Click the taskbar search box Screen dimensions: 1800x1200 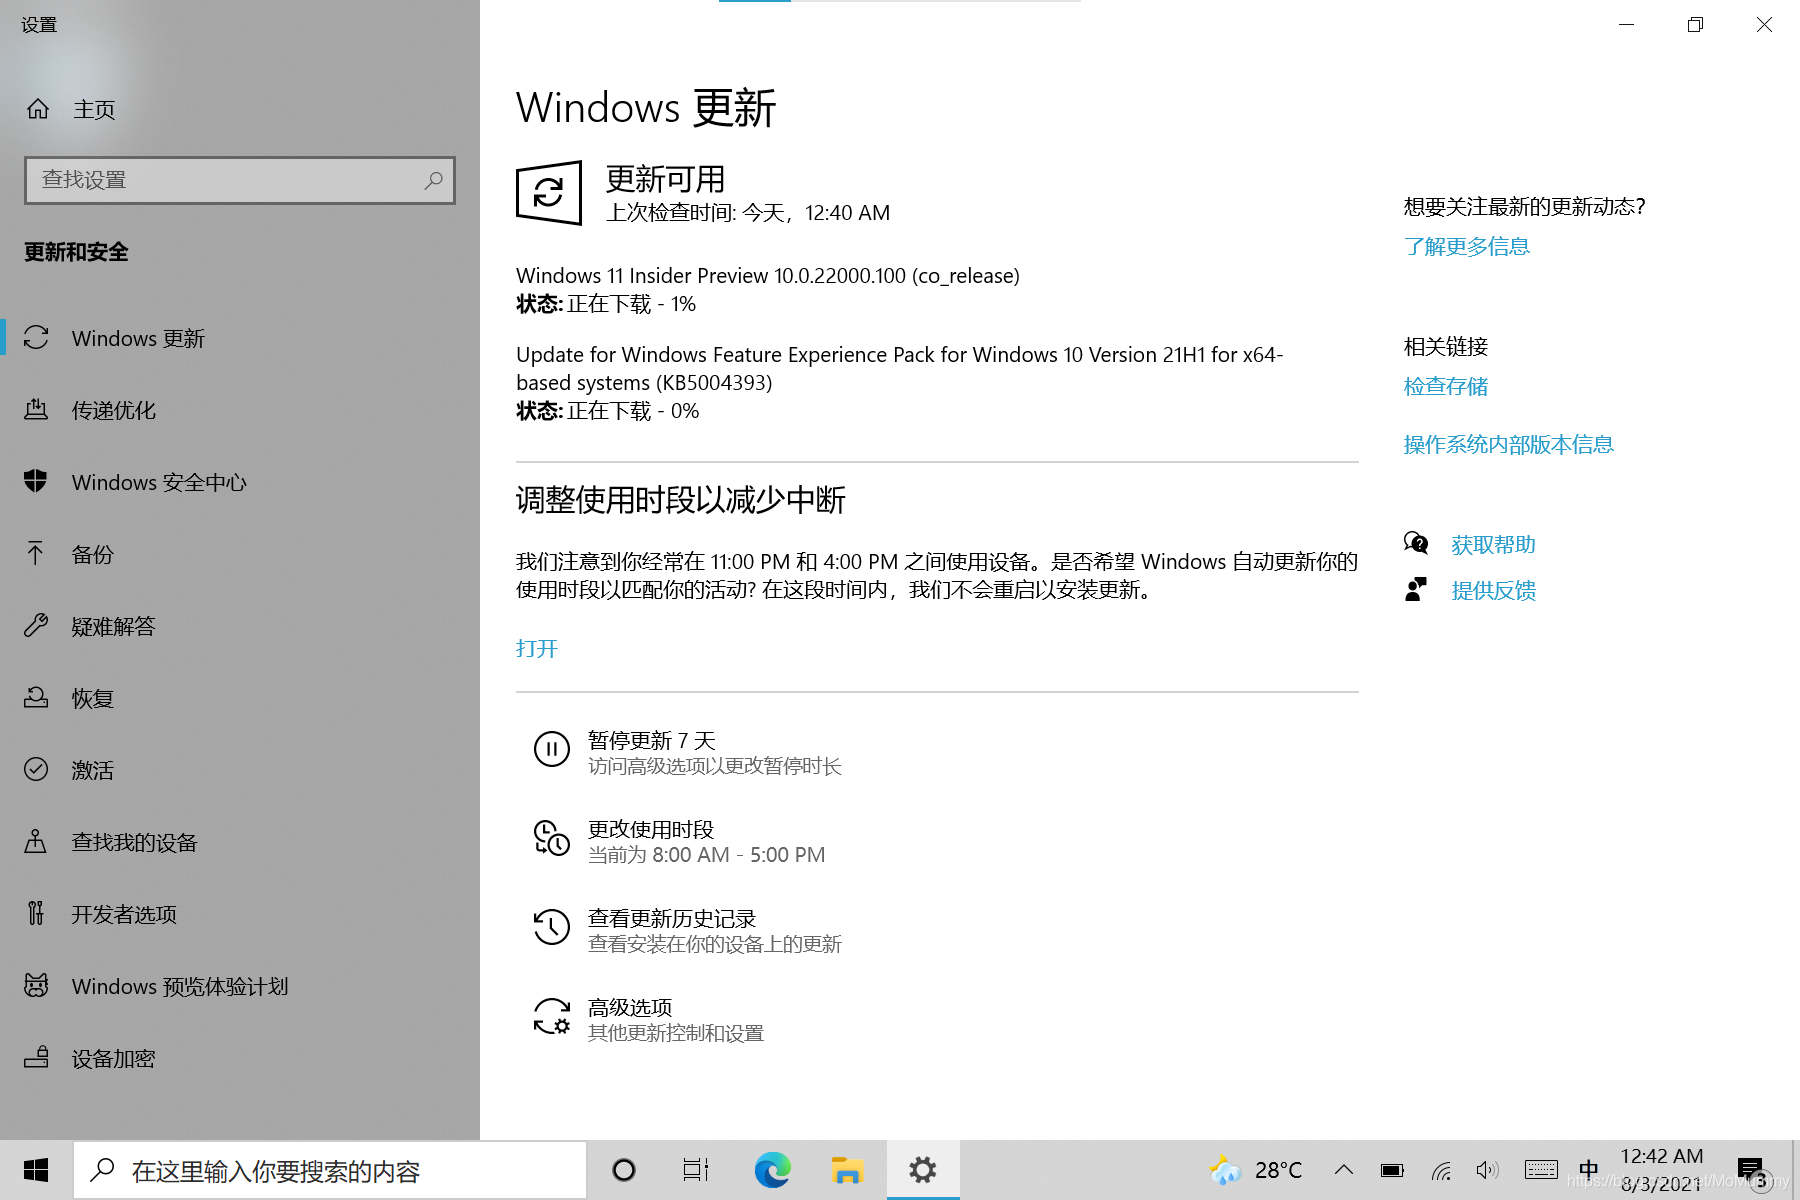(x=330, y=1170)
